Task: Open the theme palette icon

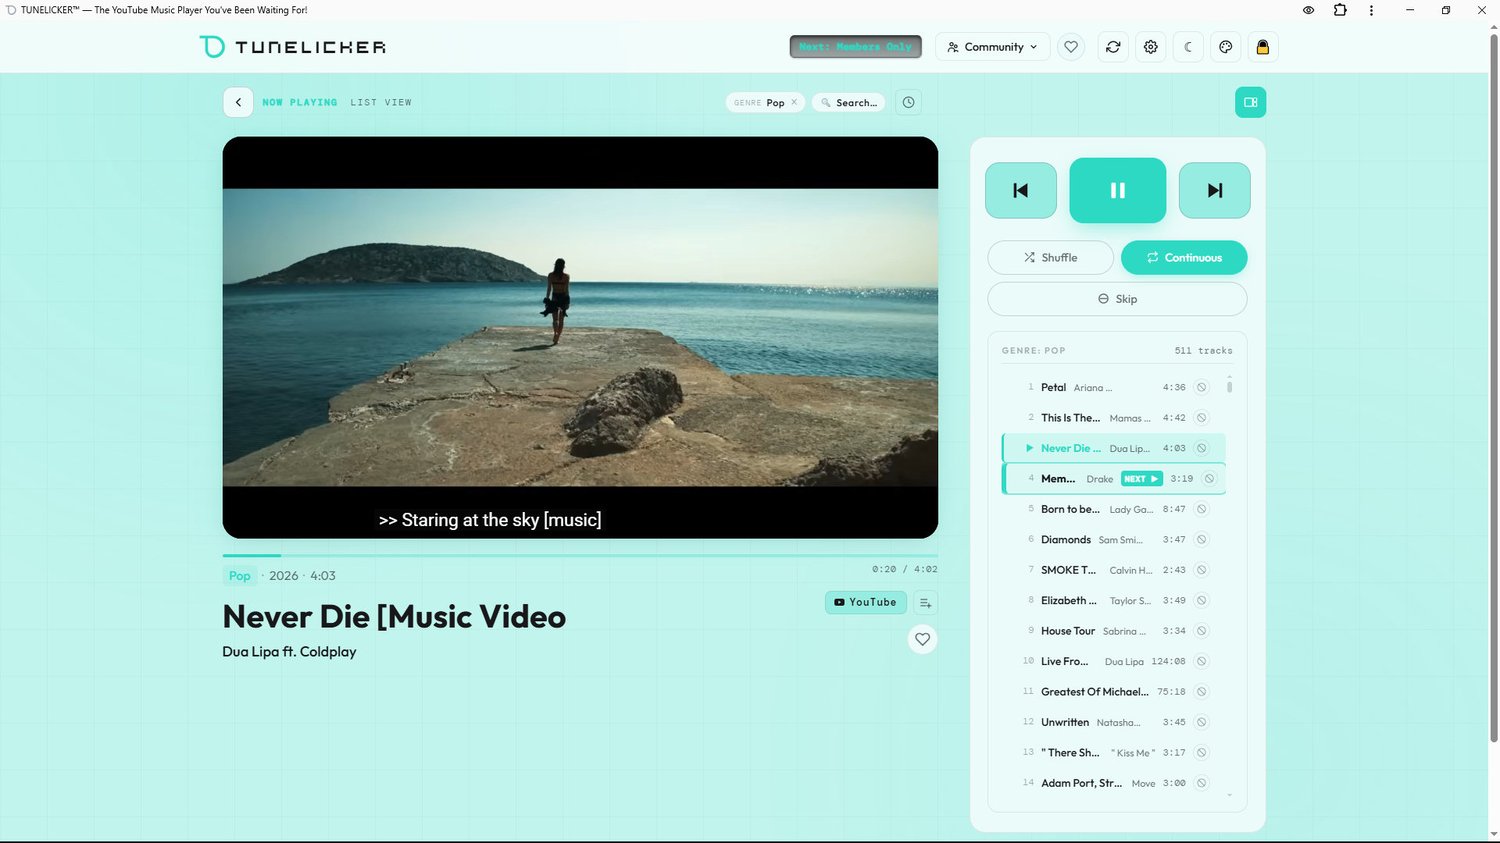Action: click(1226, 47)
